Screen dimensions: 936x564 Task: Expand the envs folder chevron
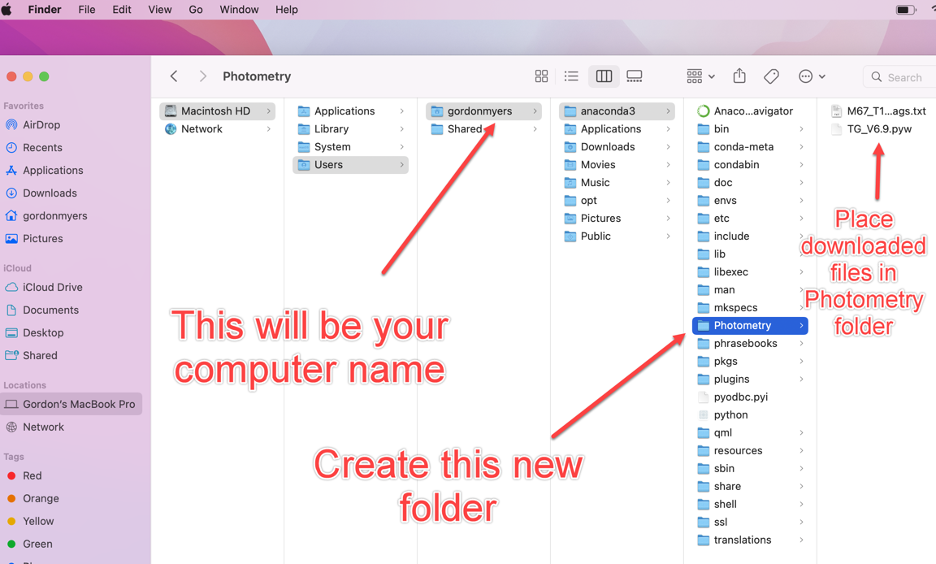801,201
